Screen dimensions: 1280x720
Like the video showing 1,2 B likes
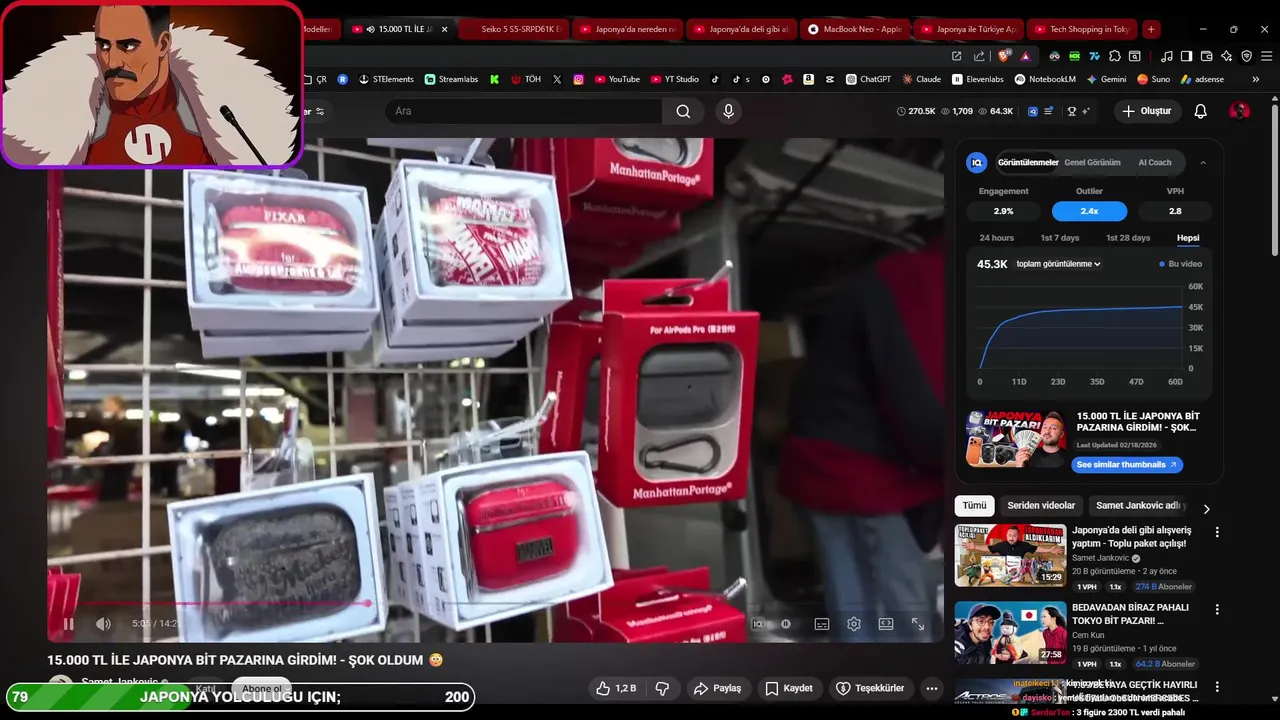(616, 688)
